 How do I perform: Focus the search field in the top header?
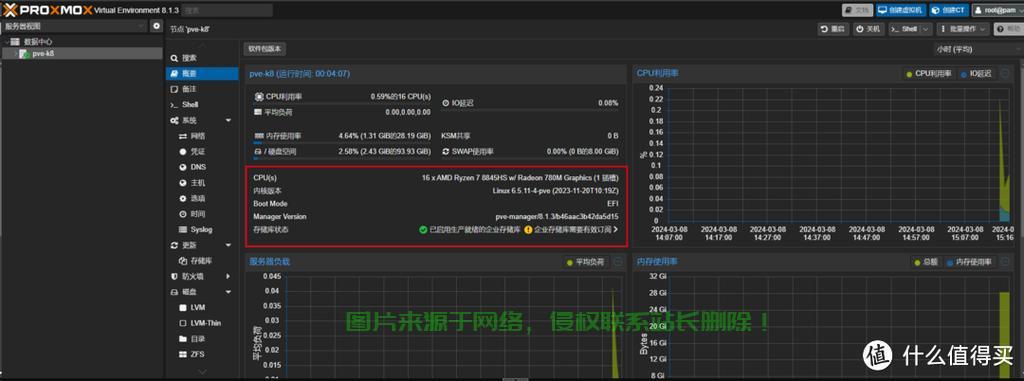click(x=227, y=10)
